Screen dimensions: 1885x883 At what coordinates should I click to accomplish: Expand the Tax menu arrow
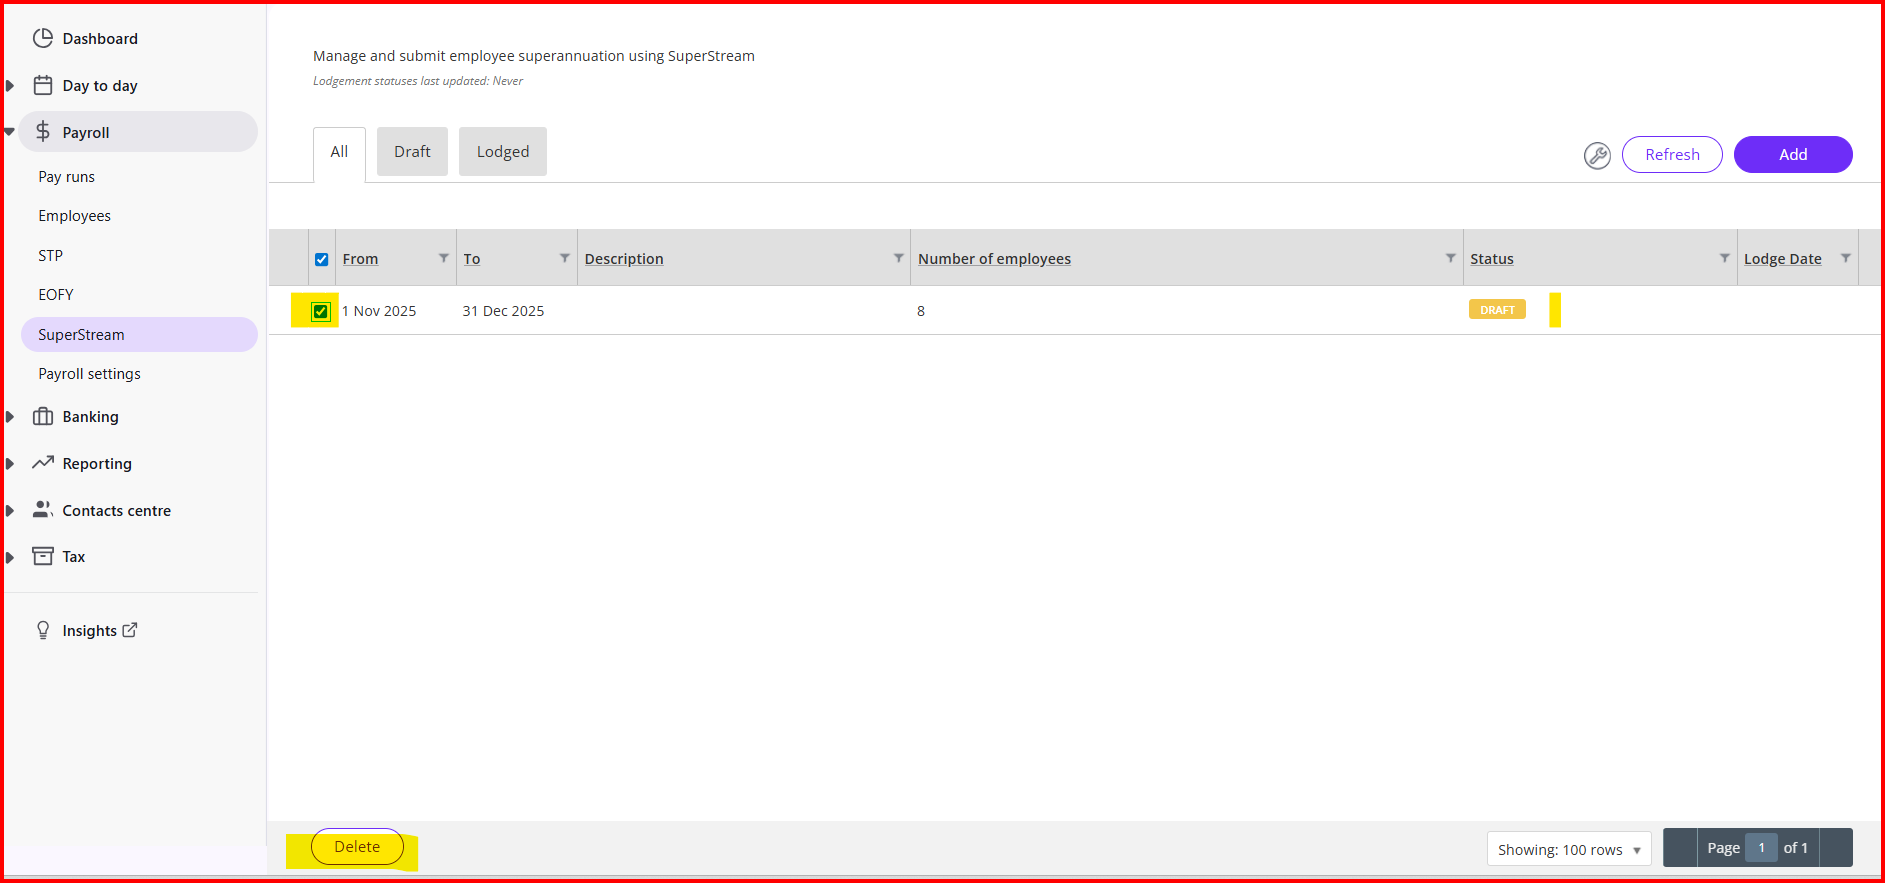[x=10, y=557]
